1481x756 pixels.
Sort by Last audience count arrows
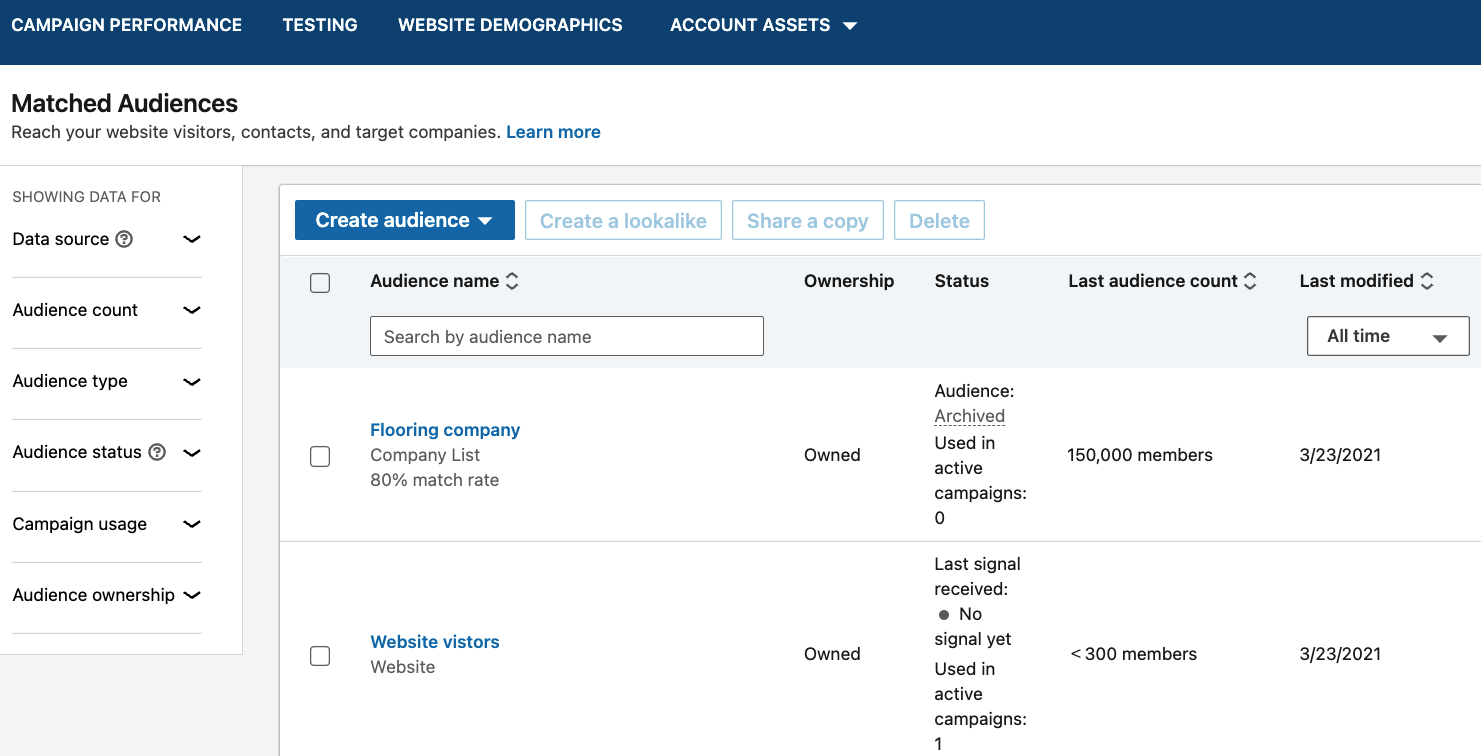click(1250, 281)
